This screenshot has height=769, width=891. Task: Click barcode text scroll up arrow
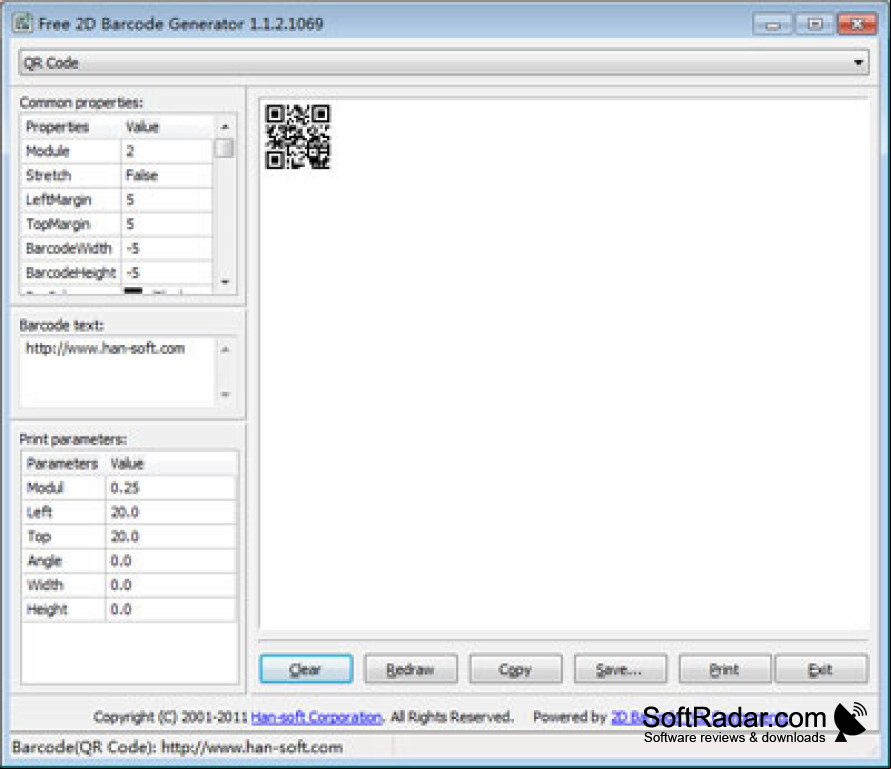225,350
